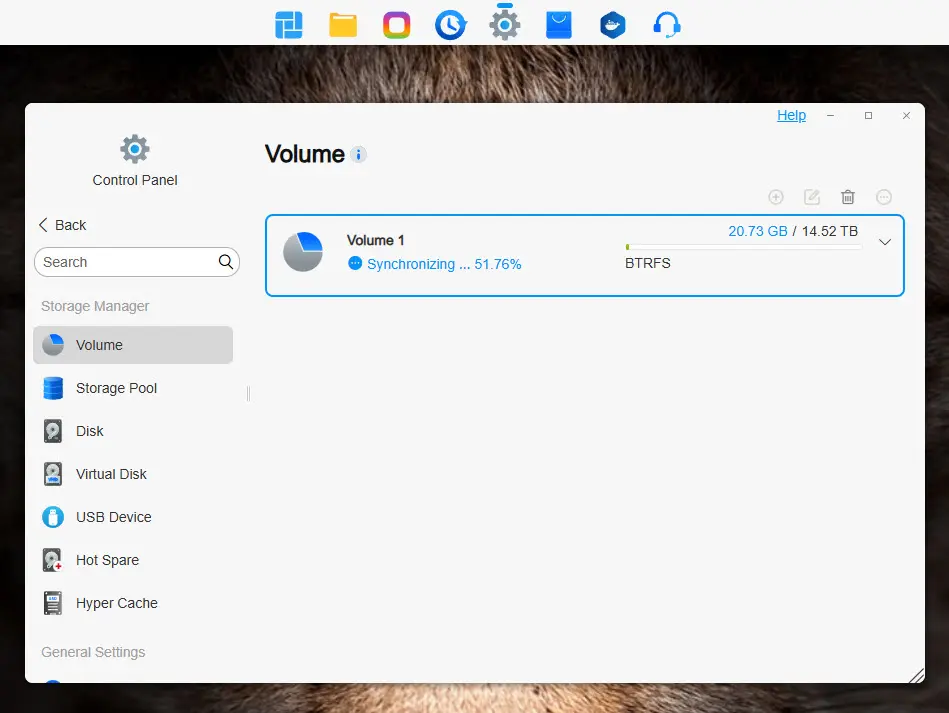Open the Help link
Viewport: 949px width, 713px height.
coord(791,115)
